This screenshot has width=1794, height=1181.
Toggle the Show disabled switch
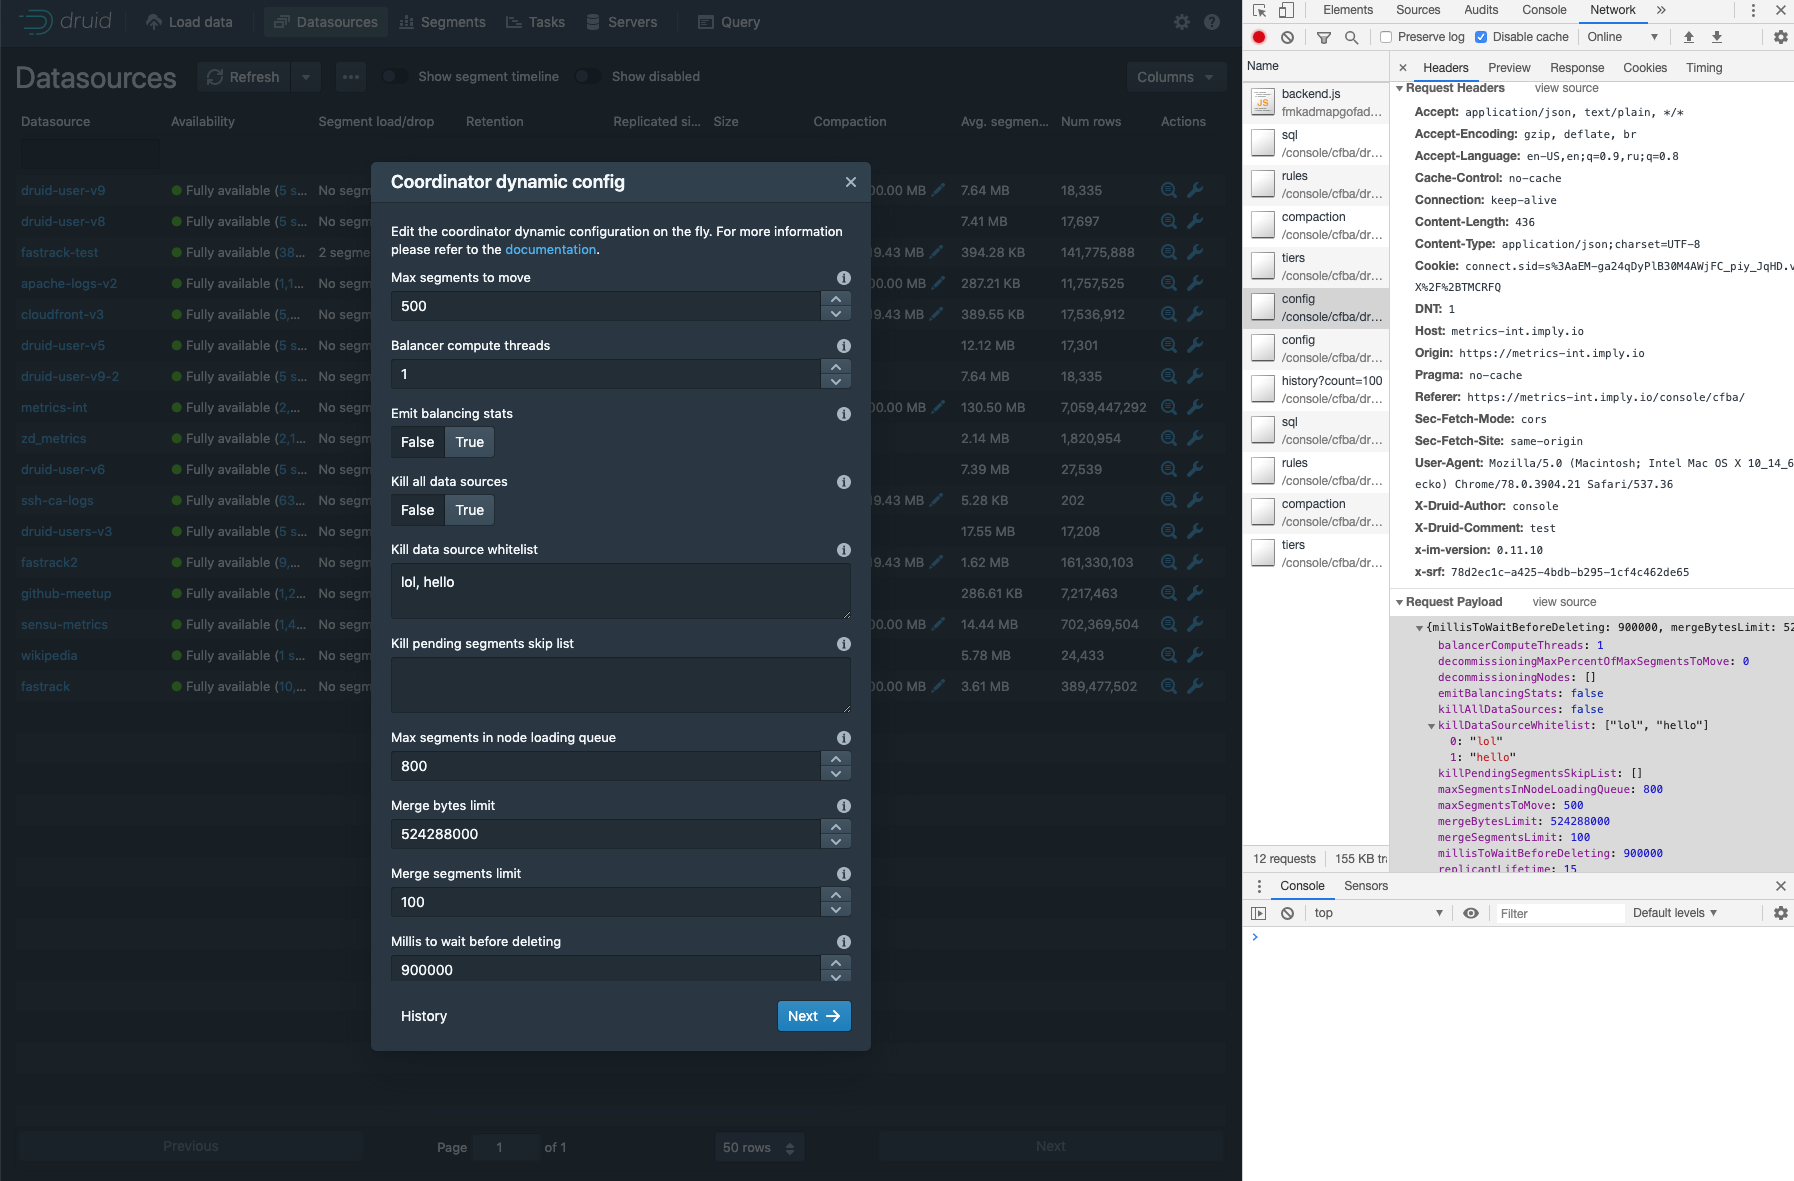(x=588, y=77)
